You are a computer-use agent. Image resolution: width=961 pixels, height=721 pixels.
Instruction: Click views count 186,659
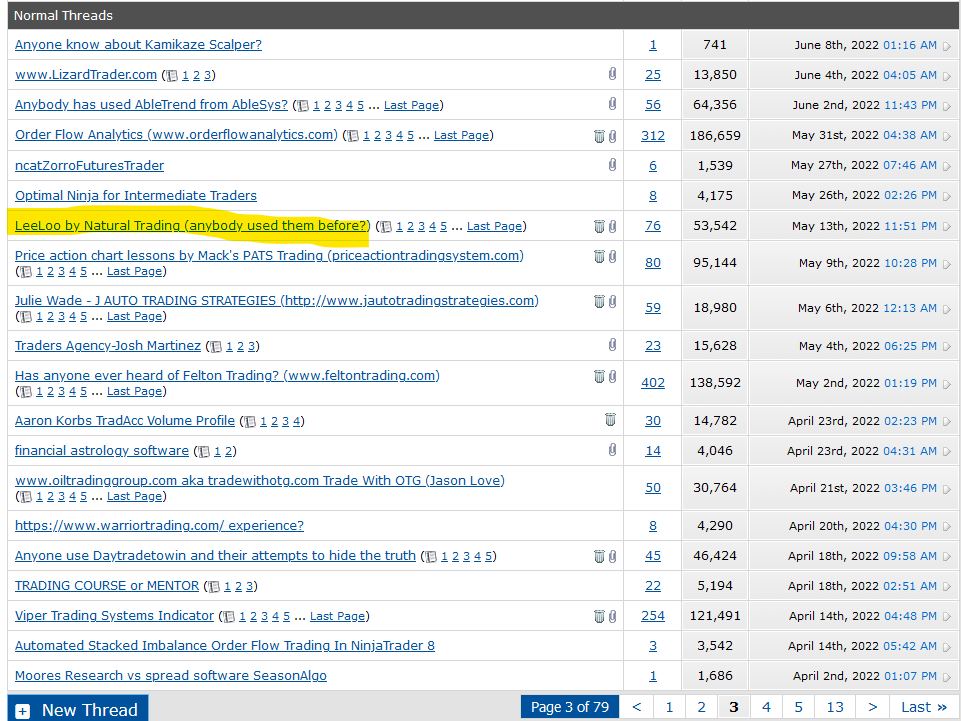pos(715,135)
